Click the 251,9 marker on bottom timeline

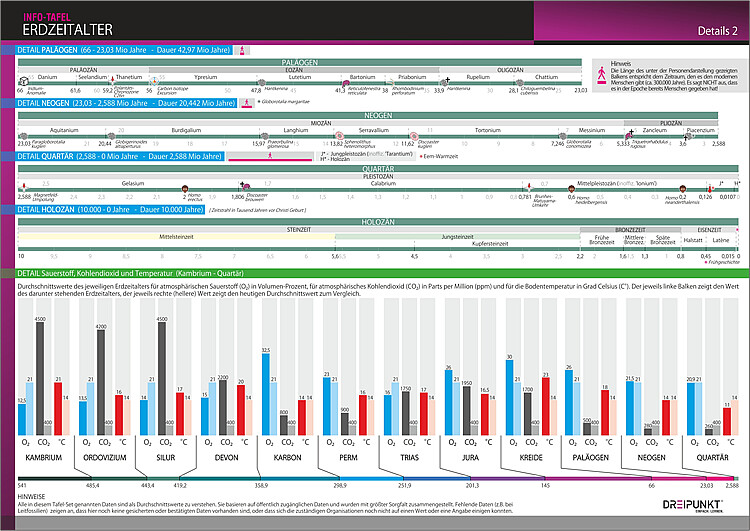tap(404, 485)
